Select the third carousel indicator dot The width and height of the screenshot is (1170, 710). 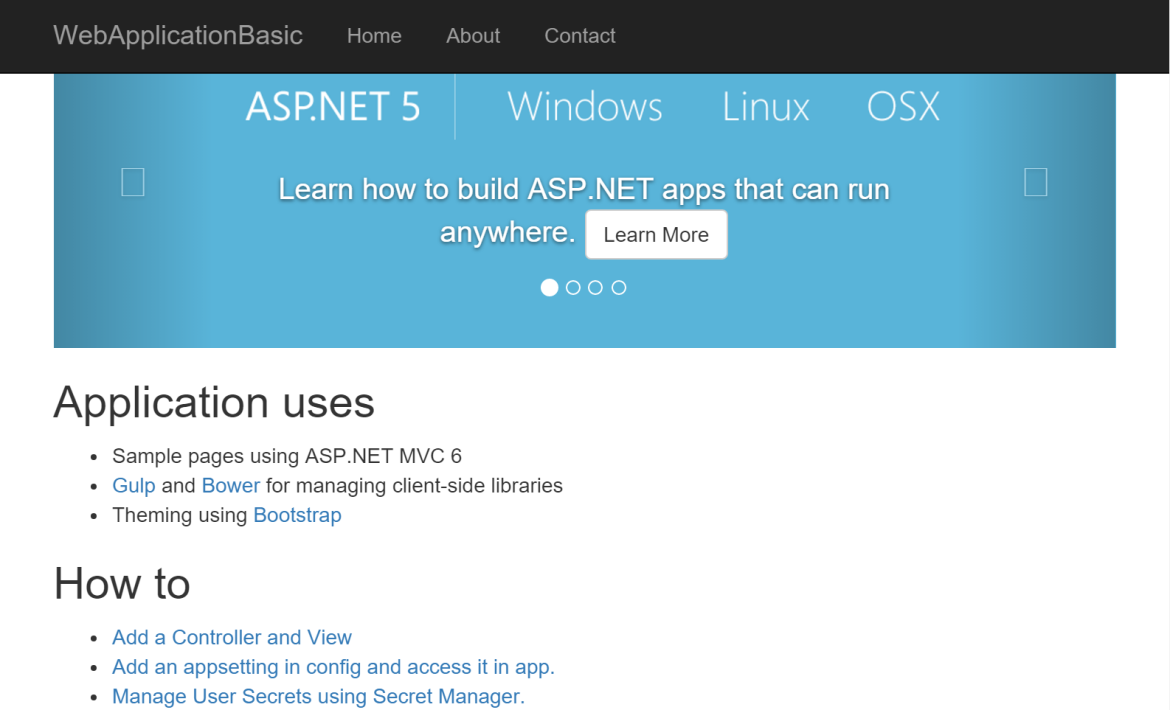pos(595,288)
